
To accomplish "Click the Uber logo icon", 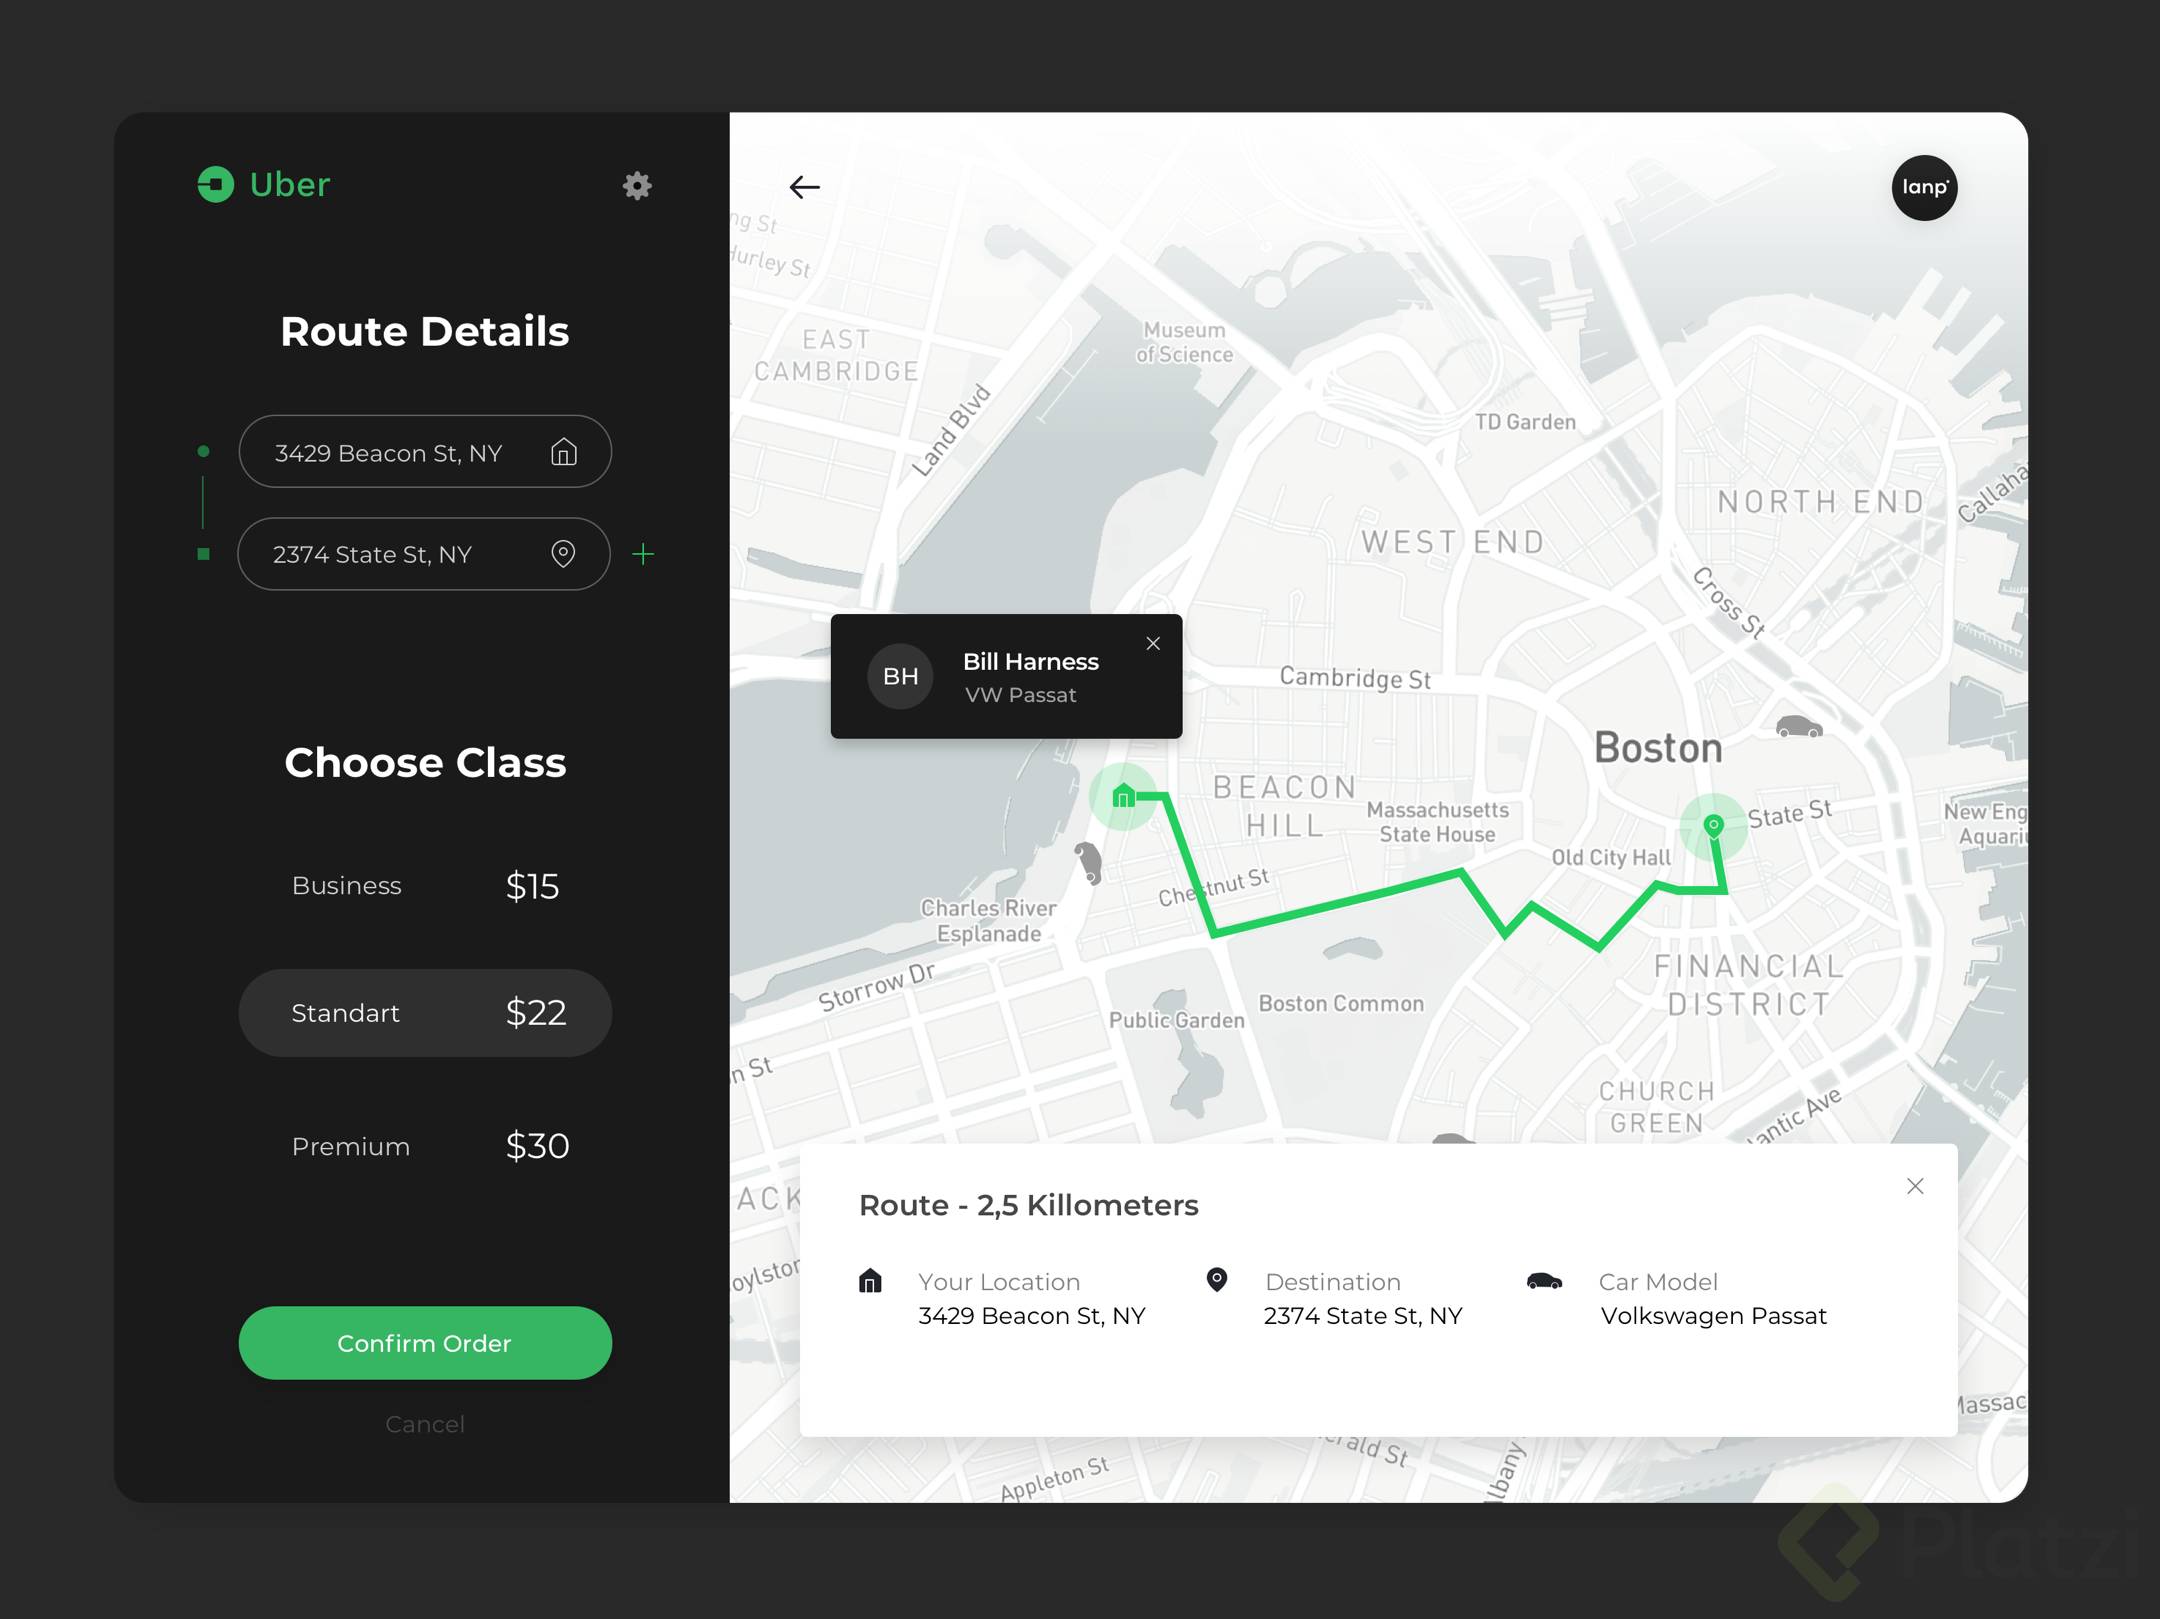I will 216,185.
